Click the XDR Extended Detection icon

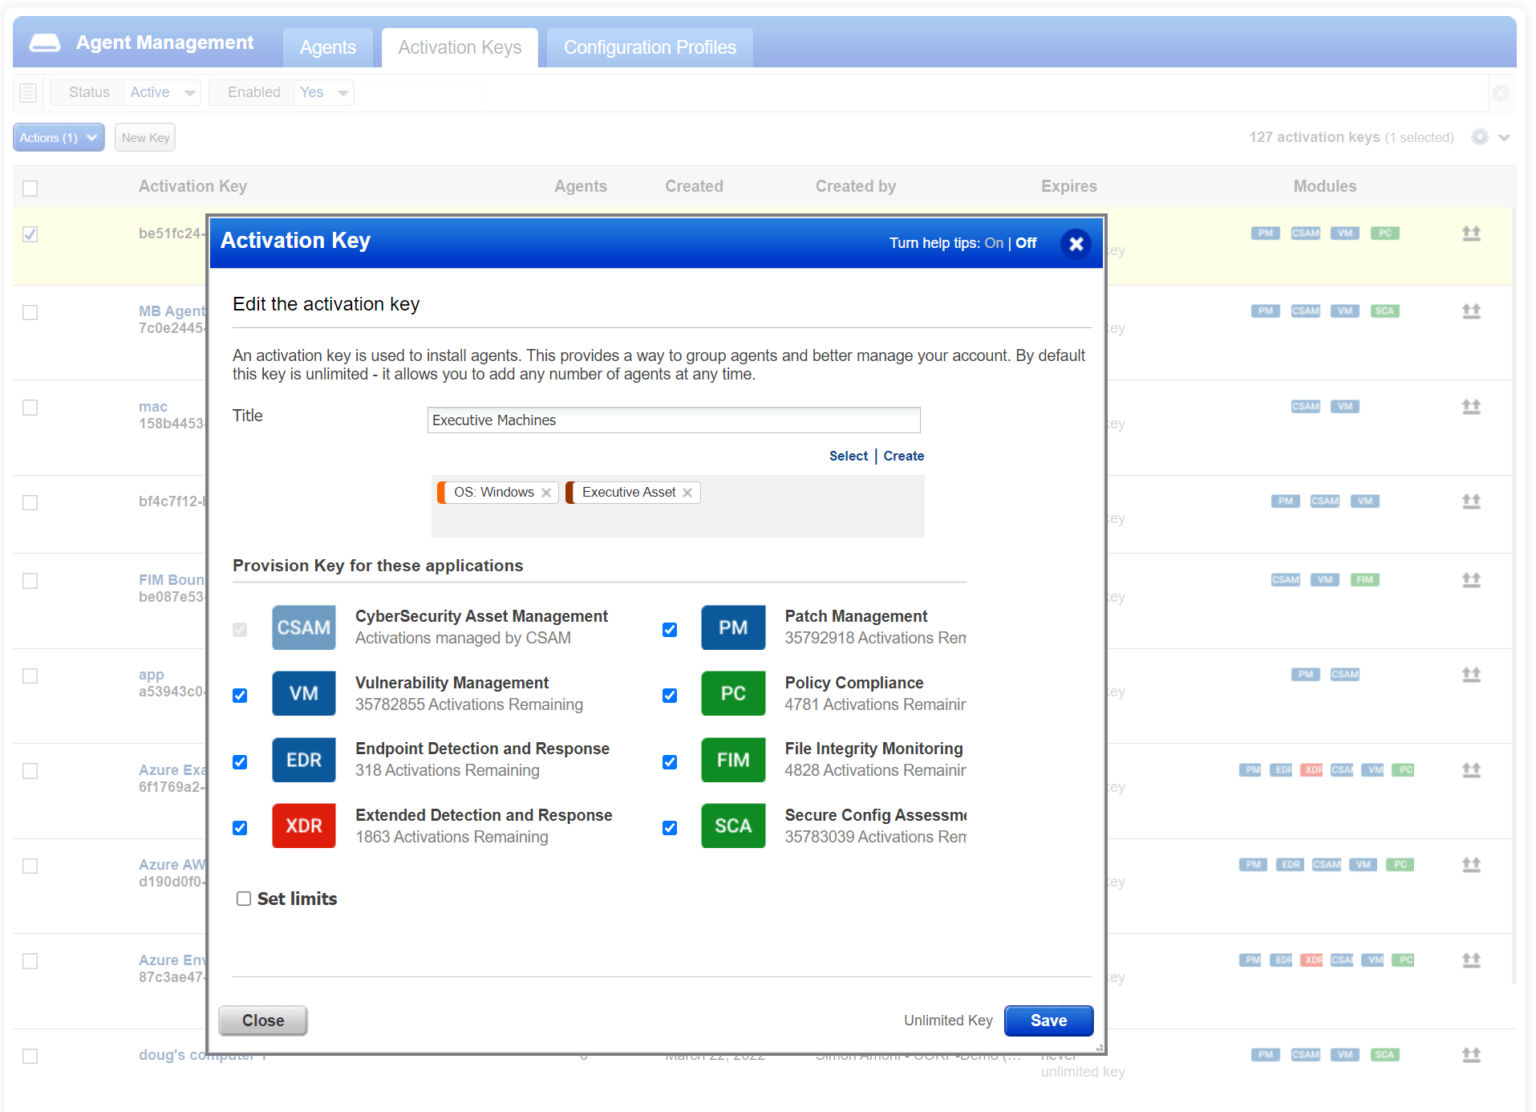[303, 826]
